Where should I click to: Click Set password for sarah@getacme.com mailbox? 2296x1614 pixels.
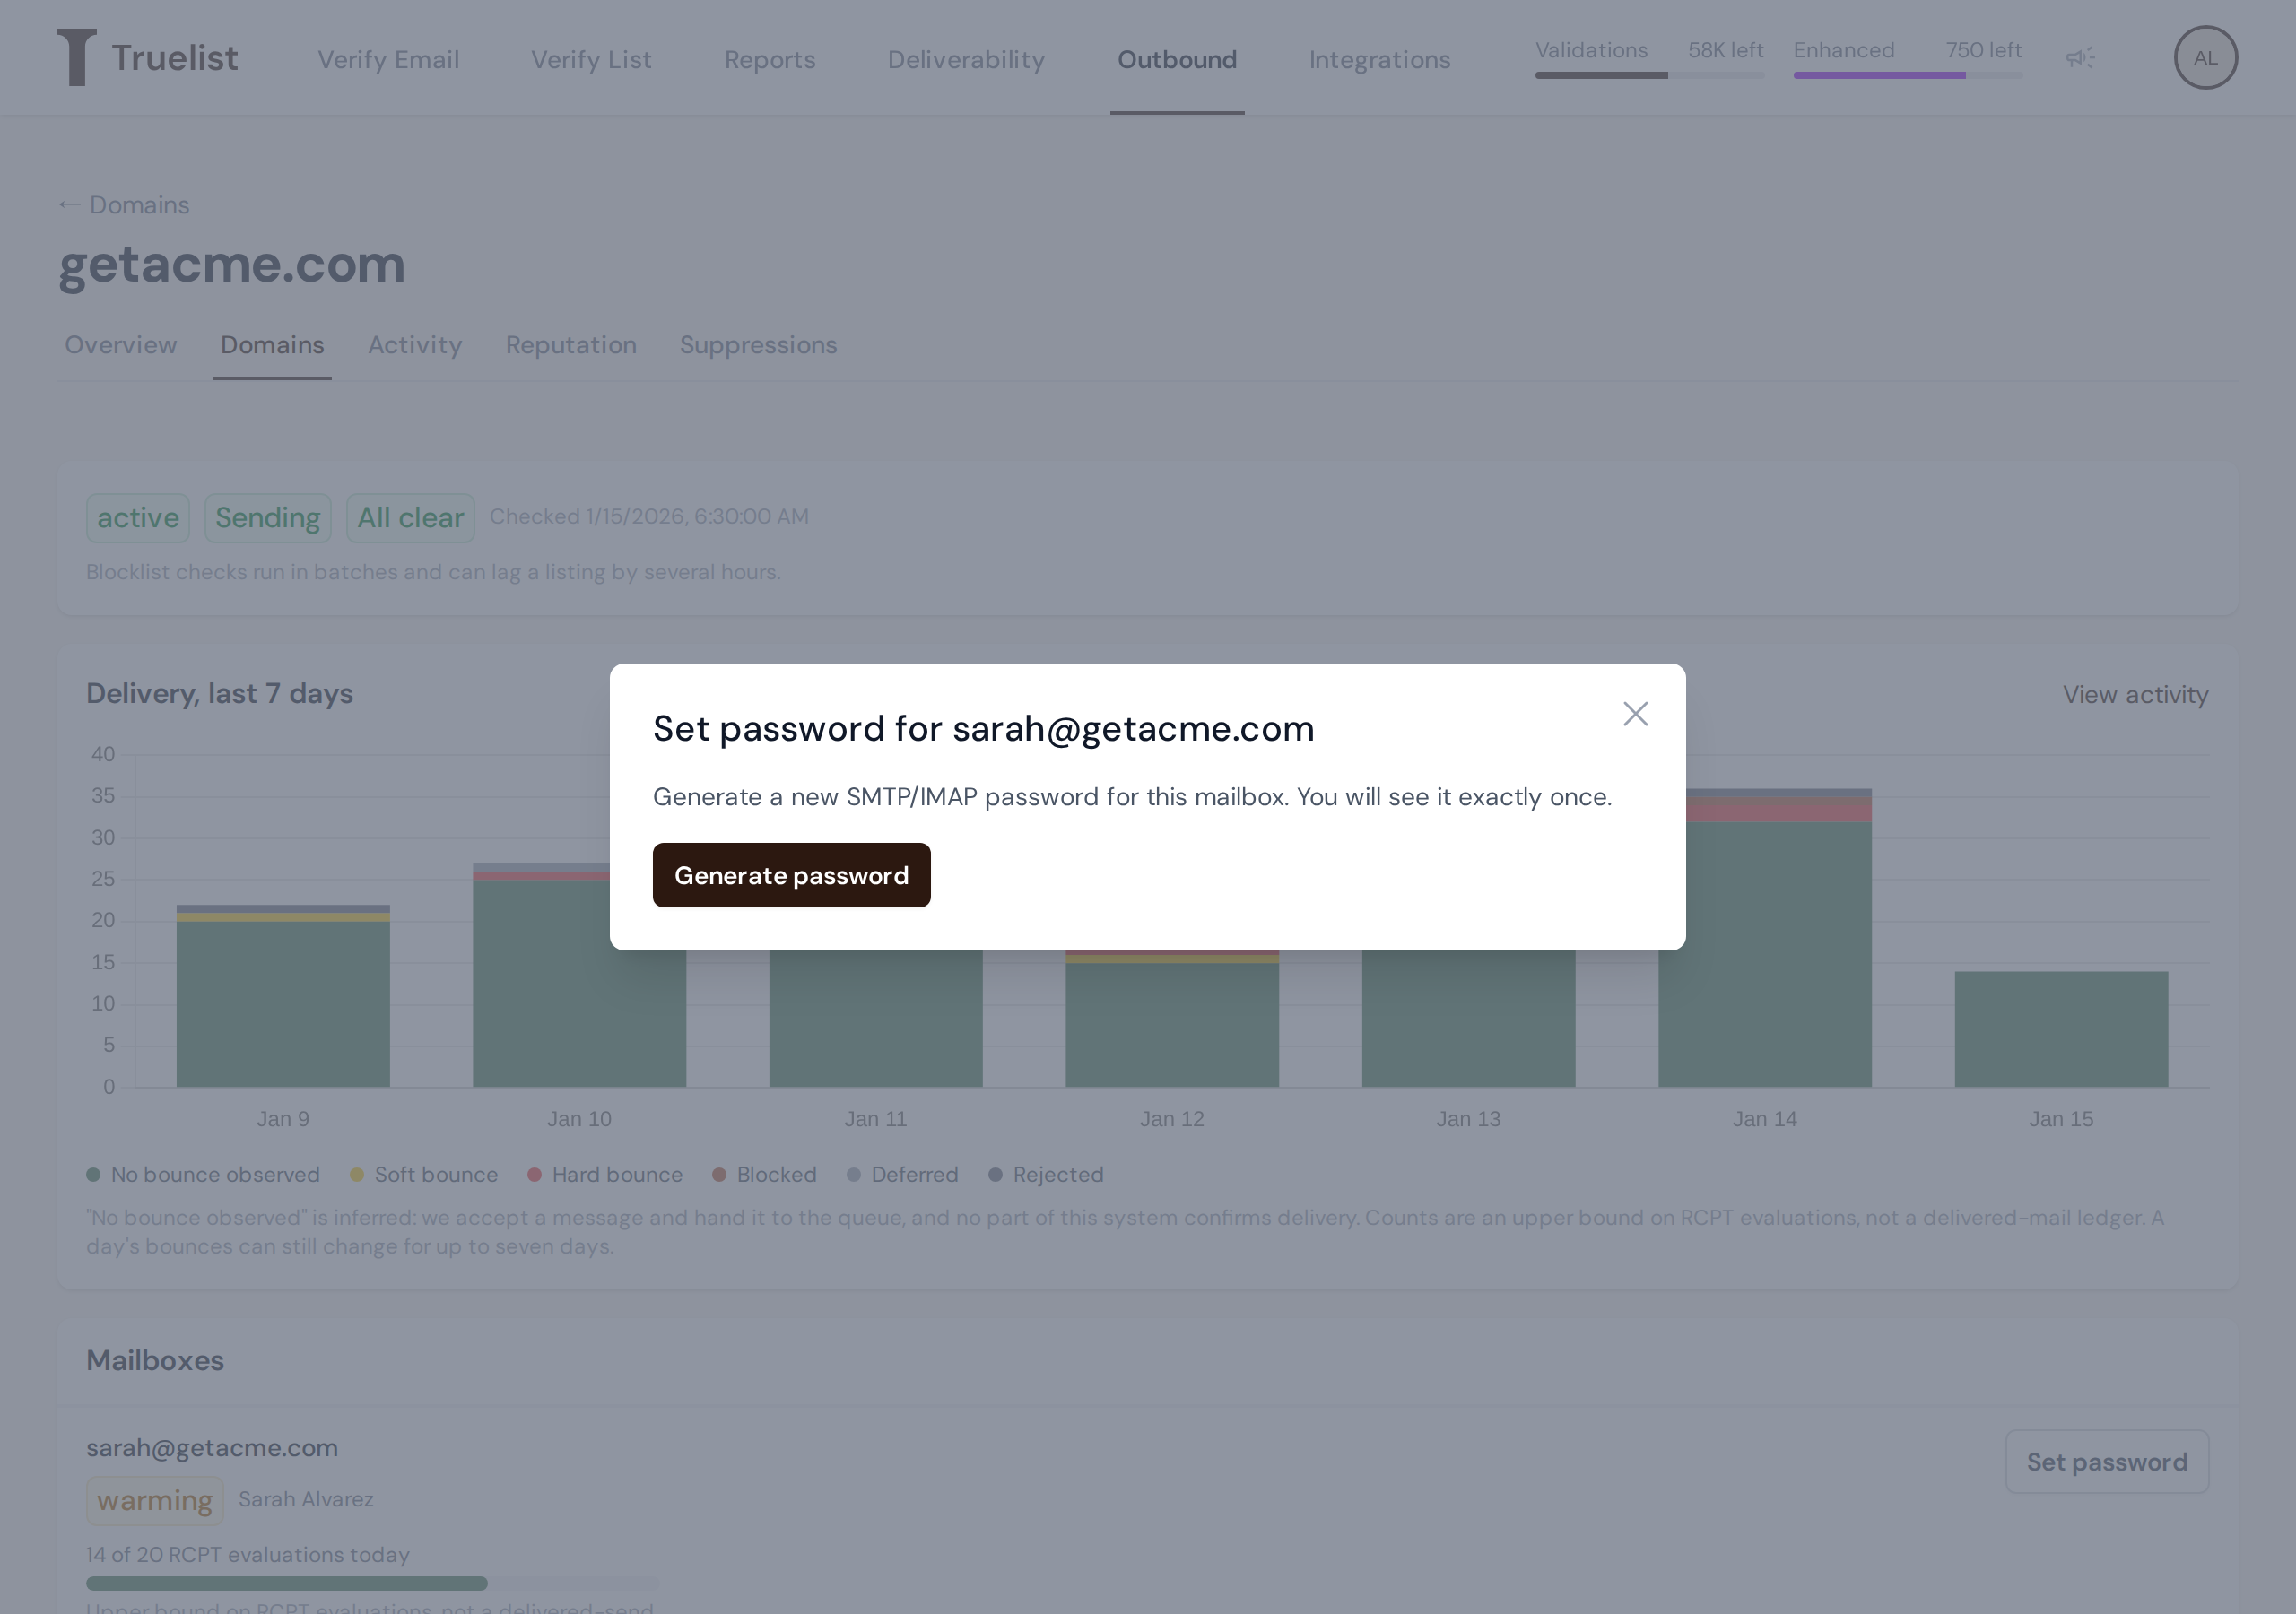[x=2106, y=1462]
